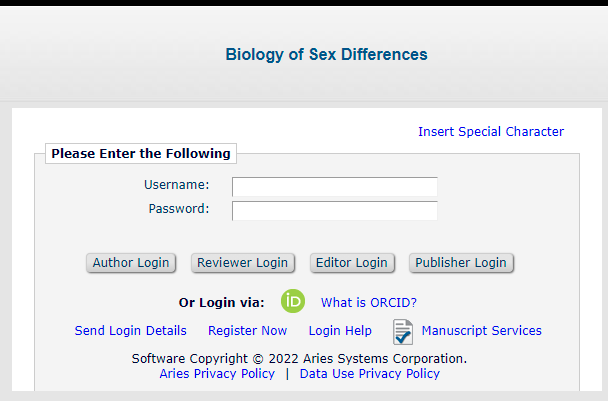Click into the Username input field
This screenshot has width=608, height=401.
334,187
